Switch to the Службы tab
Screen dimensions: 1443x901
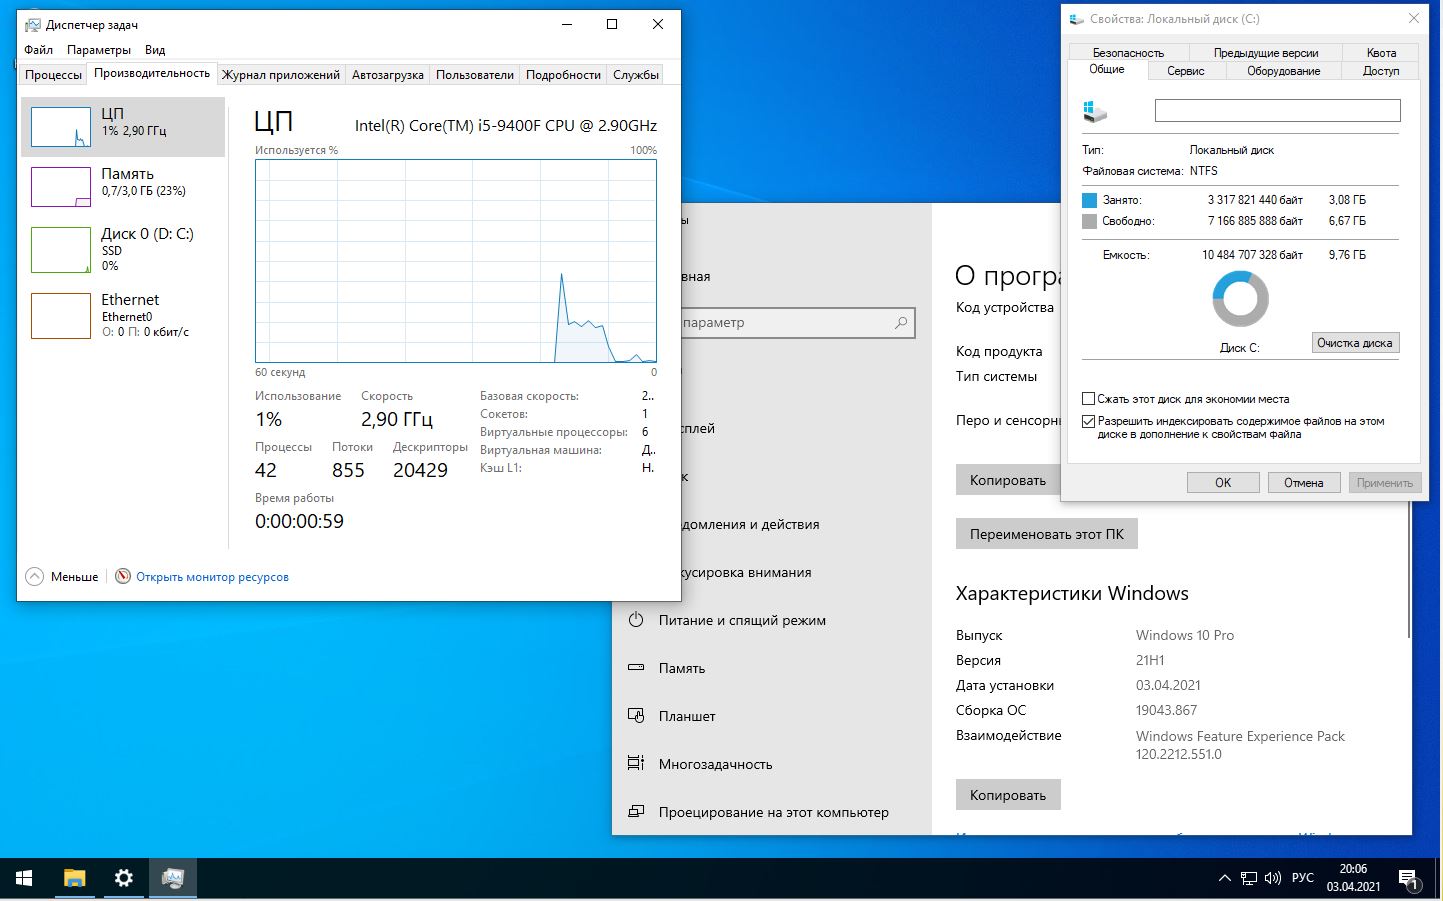tap(636, 75)
